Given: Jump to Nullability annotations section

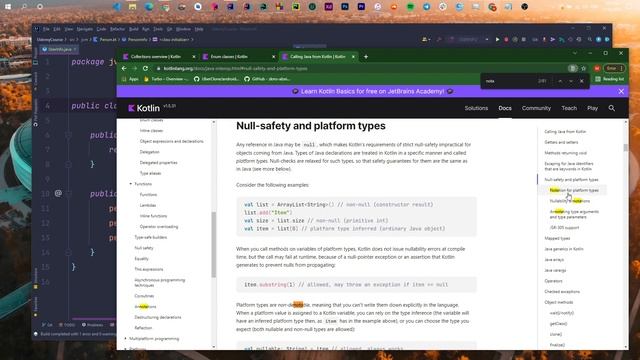Looking at the screenshot, I should (x=570, y=201).
